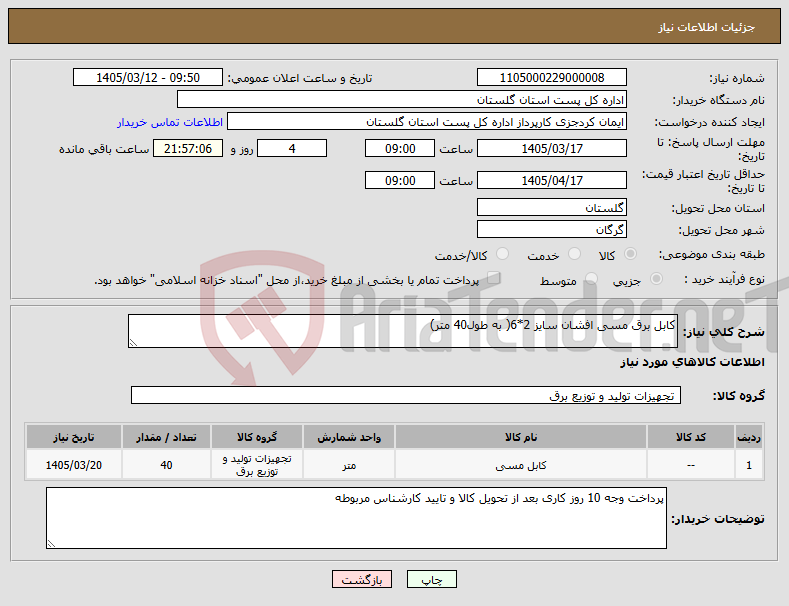This screenshot has height=606, width=789.
Task: Click the گروه کالا field تجهیزات تولید و توزیع برق
Action: click(x=406, y=396)
